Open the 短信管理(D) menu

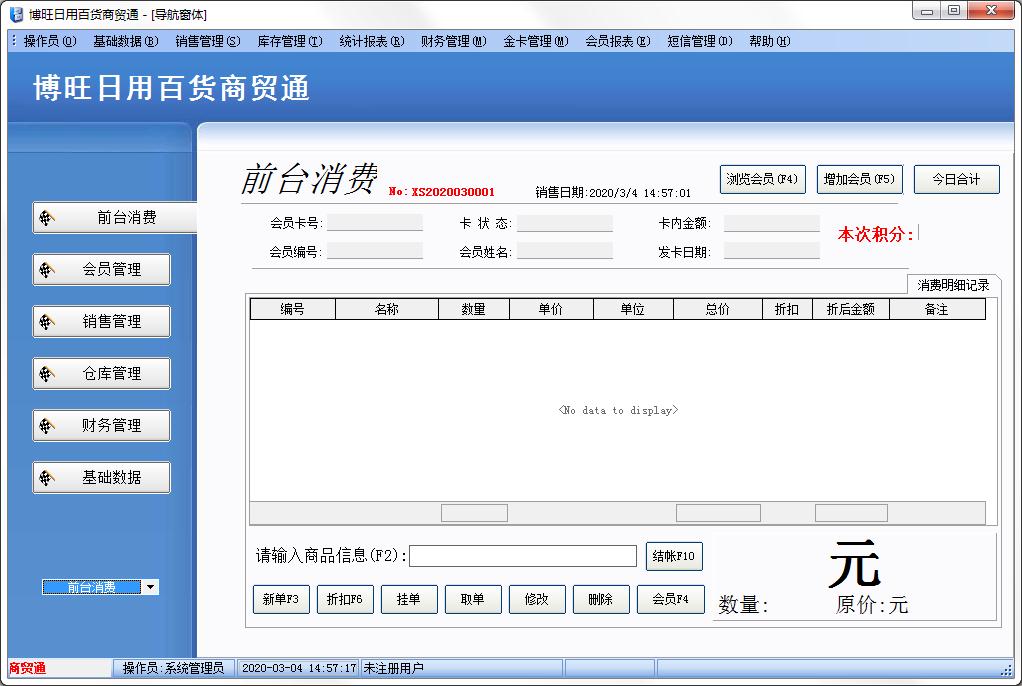(x=700, y=41)
